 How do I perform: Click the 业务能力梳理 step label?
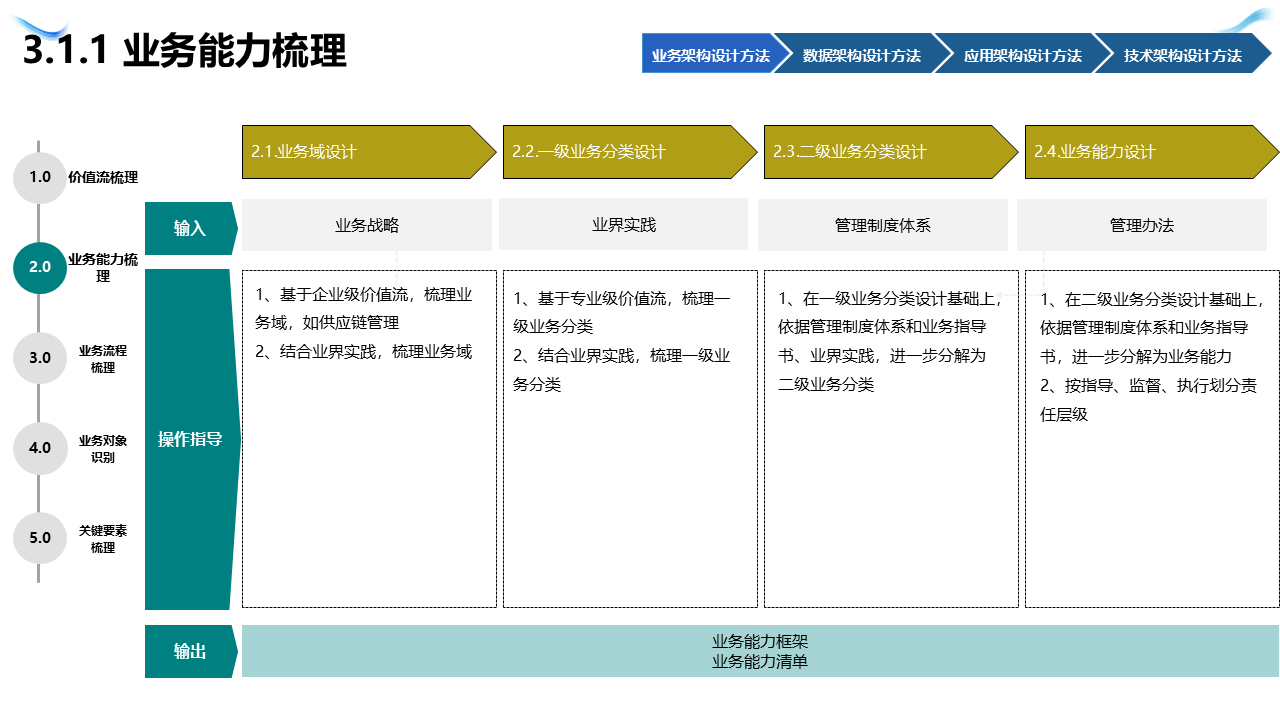click(x=103, y=267)
